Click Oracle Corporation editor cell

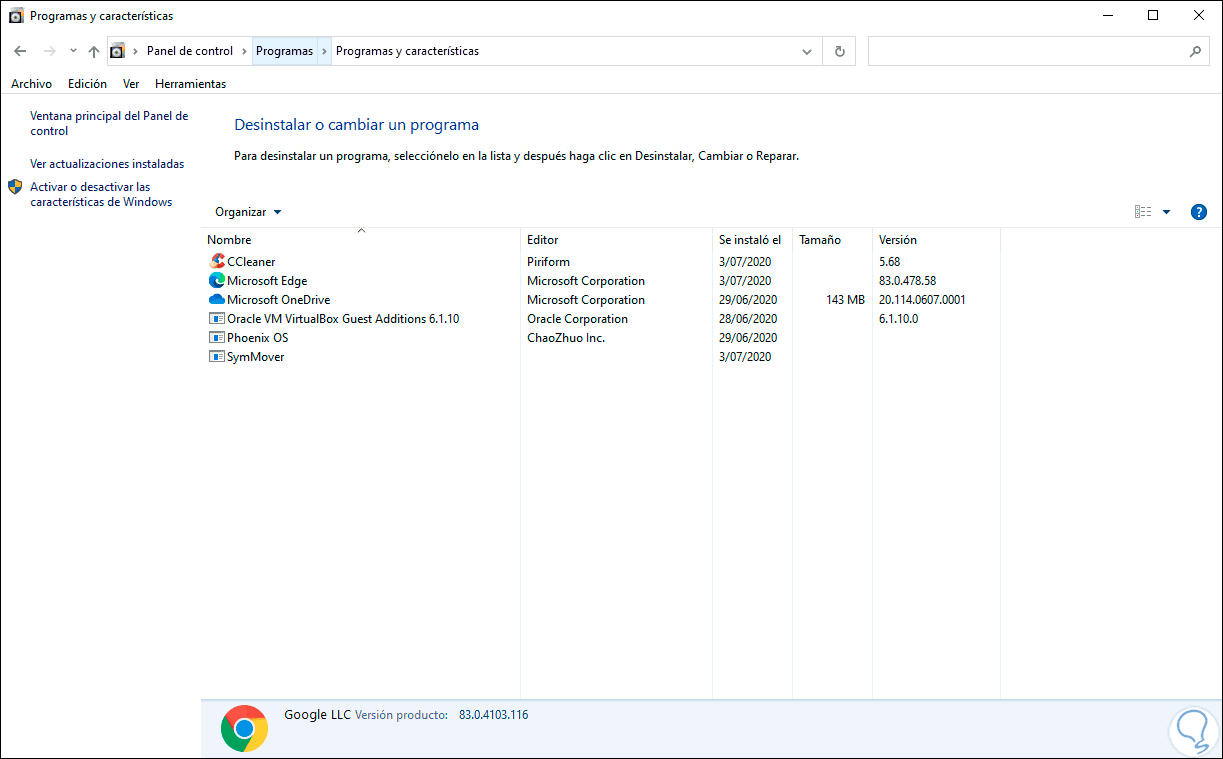point(577,319)
